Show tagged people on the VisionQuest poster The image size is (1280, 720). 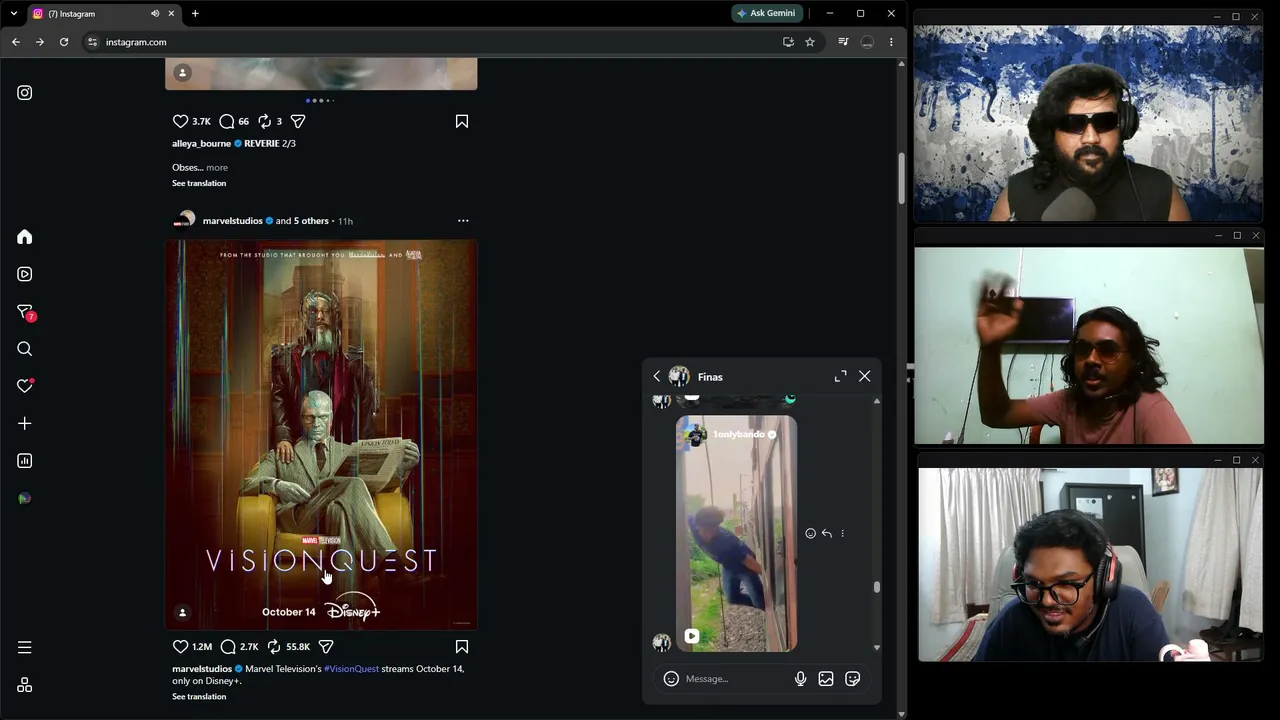[x=182, y=612]
